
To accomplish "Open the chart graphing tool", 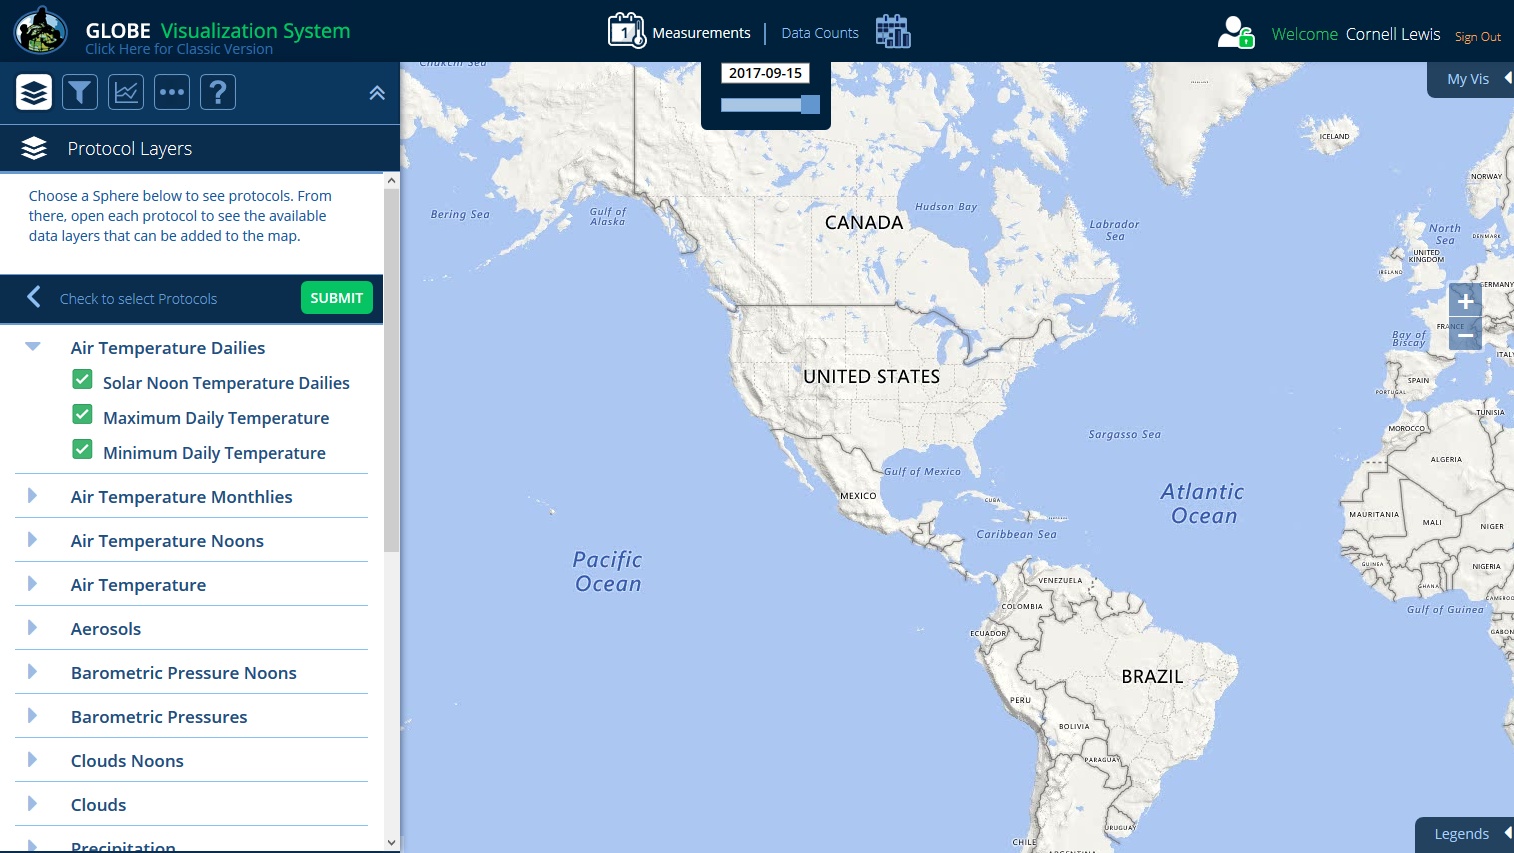I will (126, 92).
